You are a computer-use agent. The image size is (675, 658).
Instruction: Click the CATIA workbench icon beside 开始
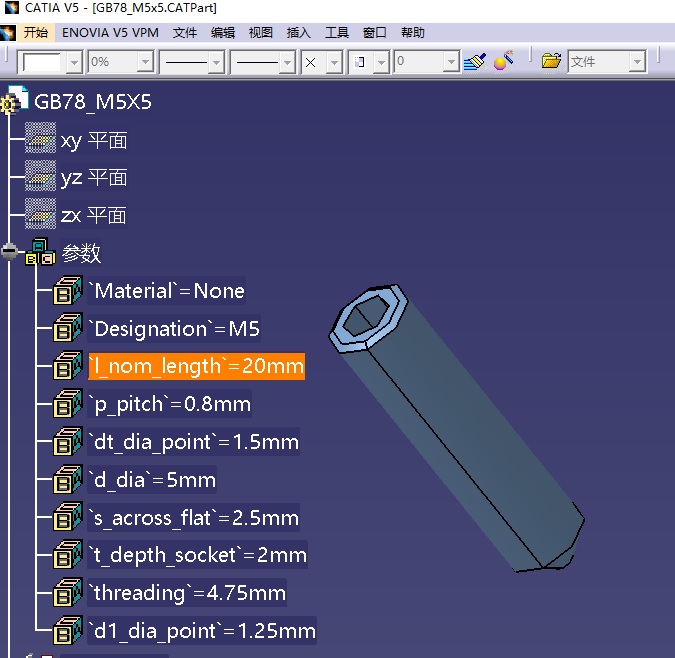[8, 33]
